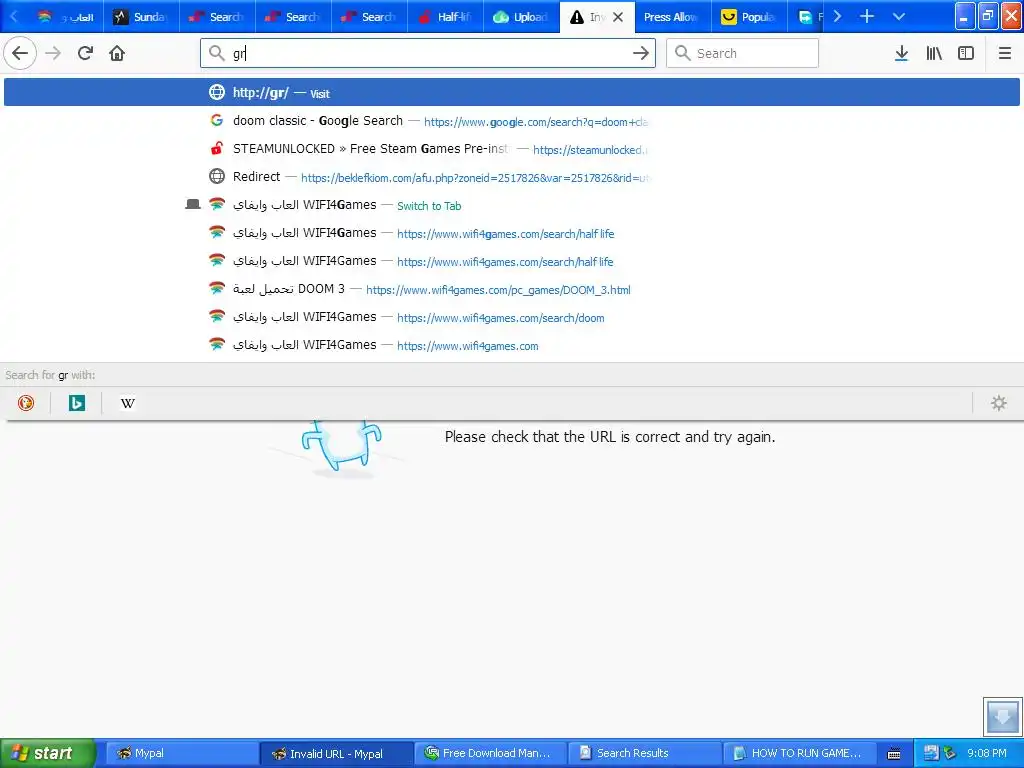Select doom classic - Google Search suggestion
This screenshot has width=1024, height=768.
[511, 121]
